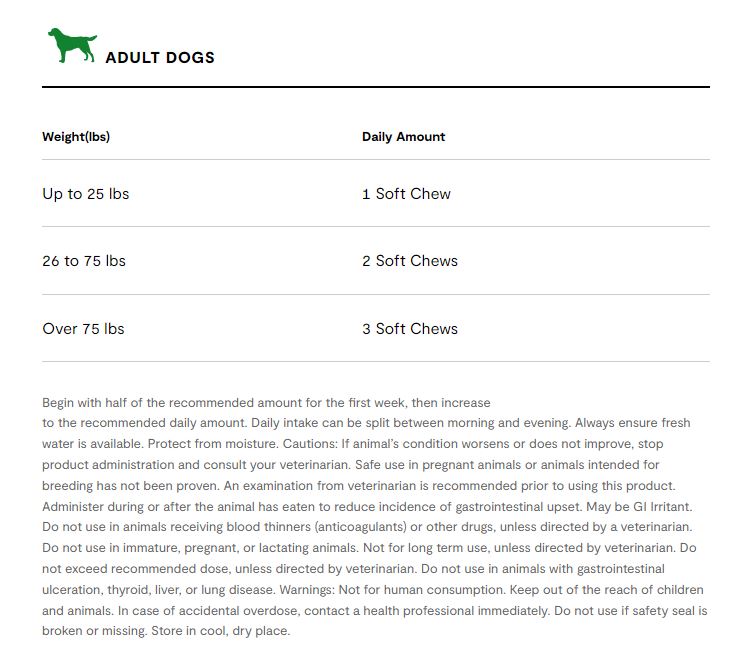Click the green dog icon

click(72, 46)
